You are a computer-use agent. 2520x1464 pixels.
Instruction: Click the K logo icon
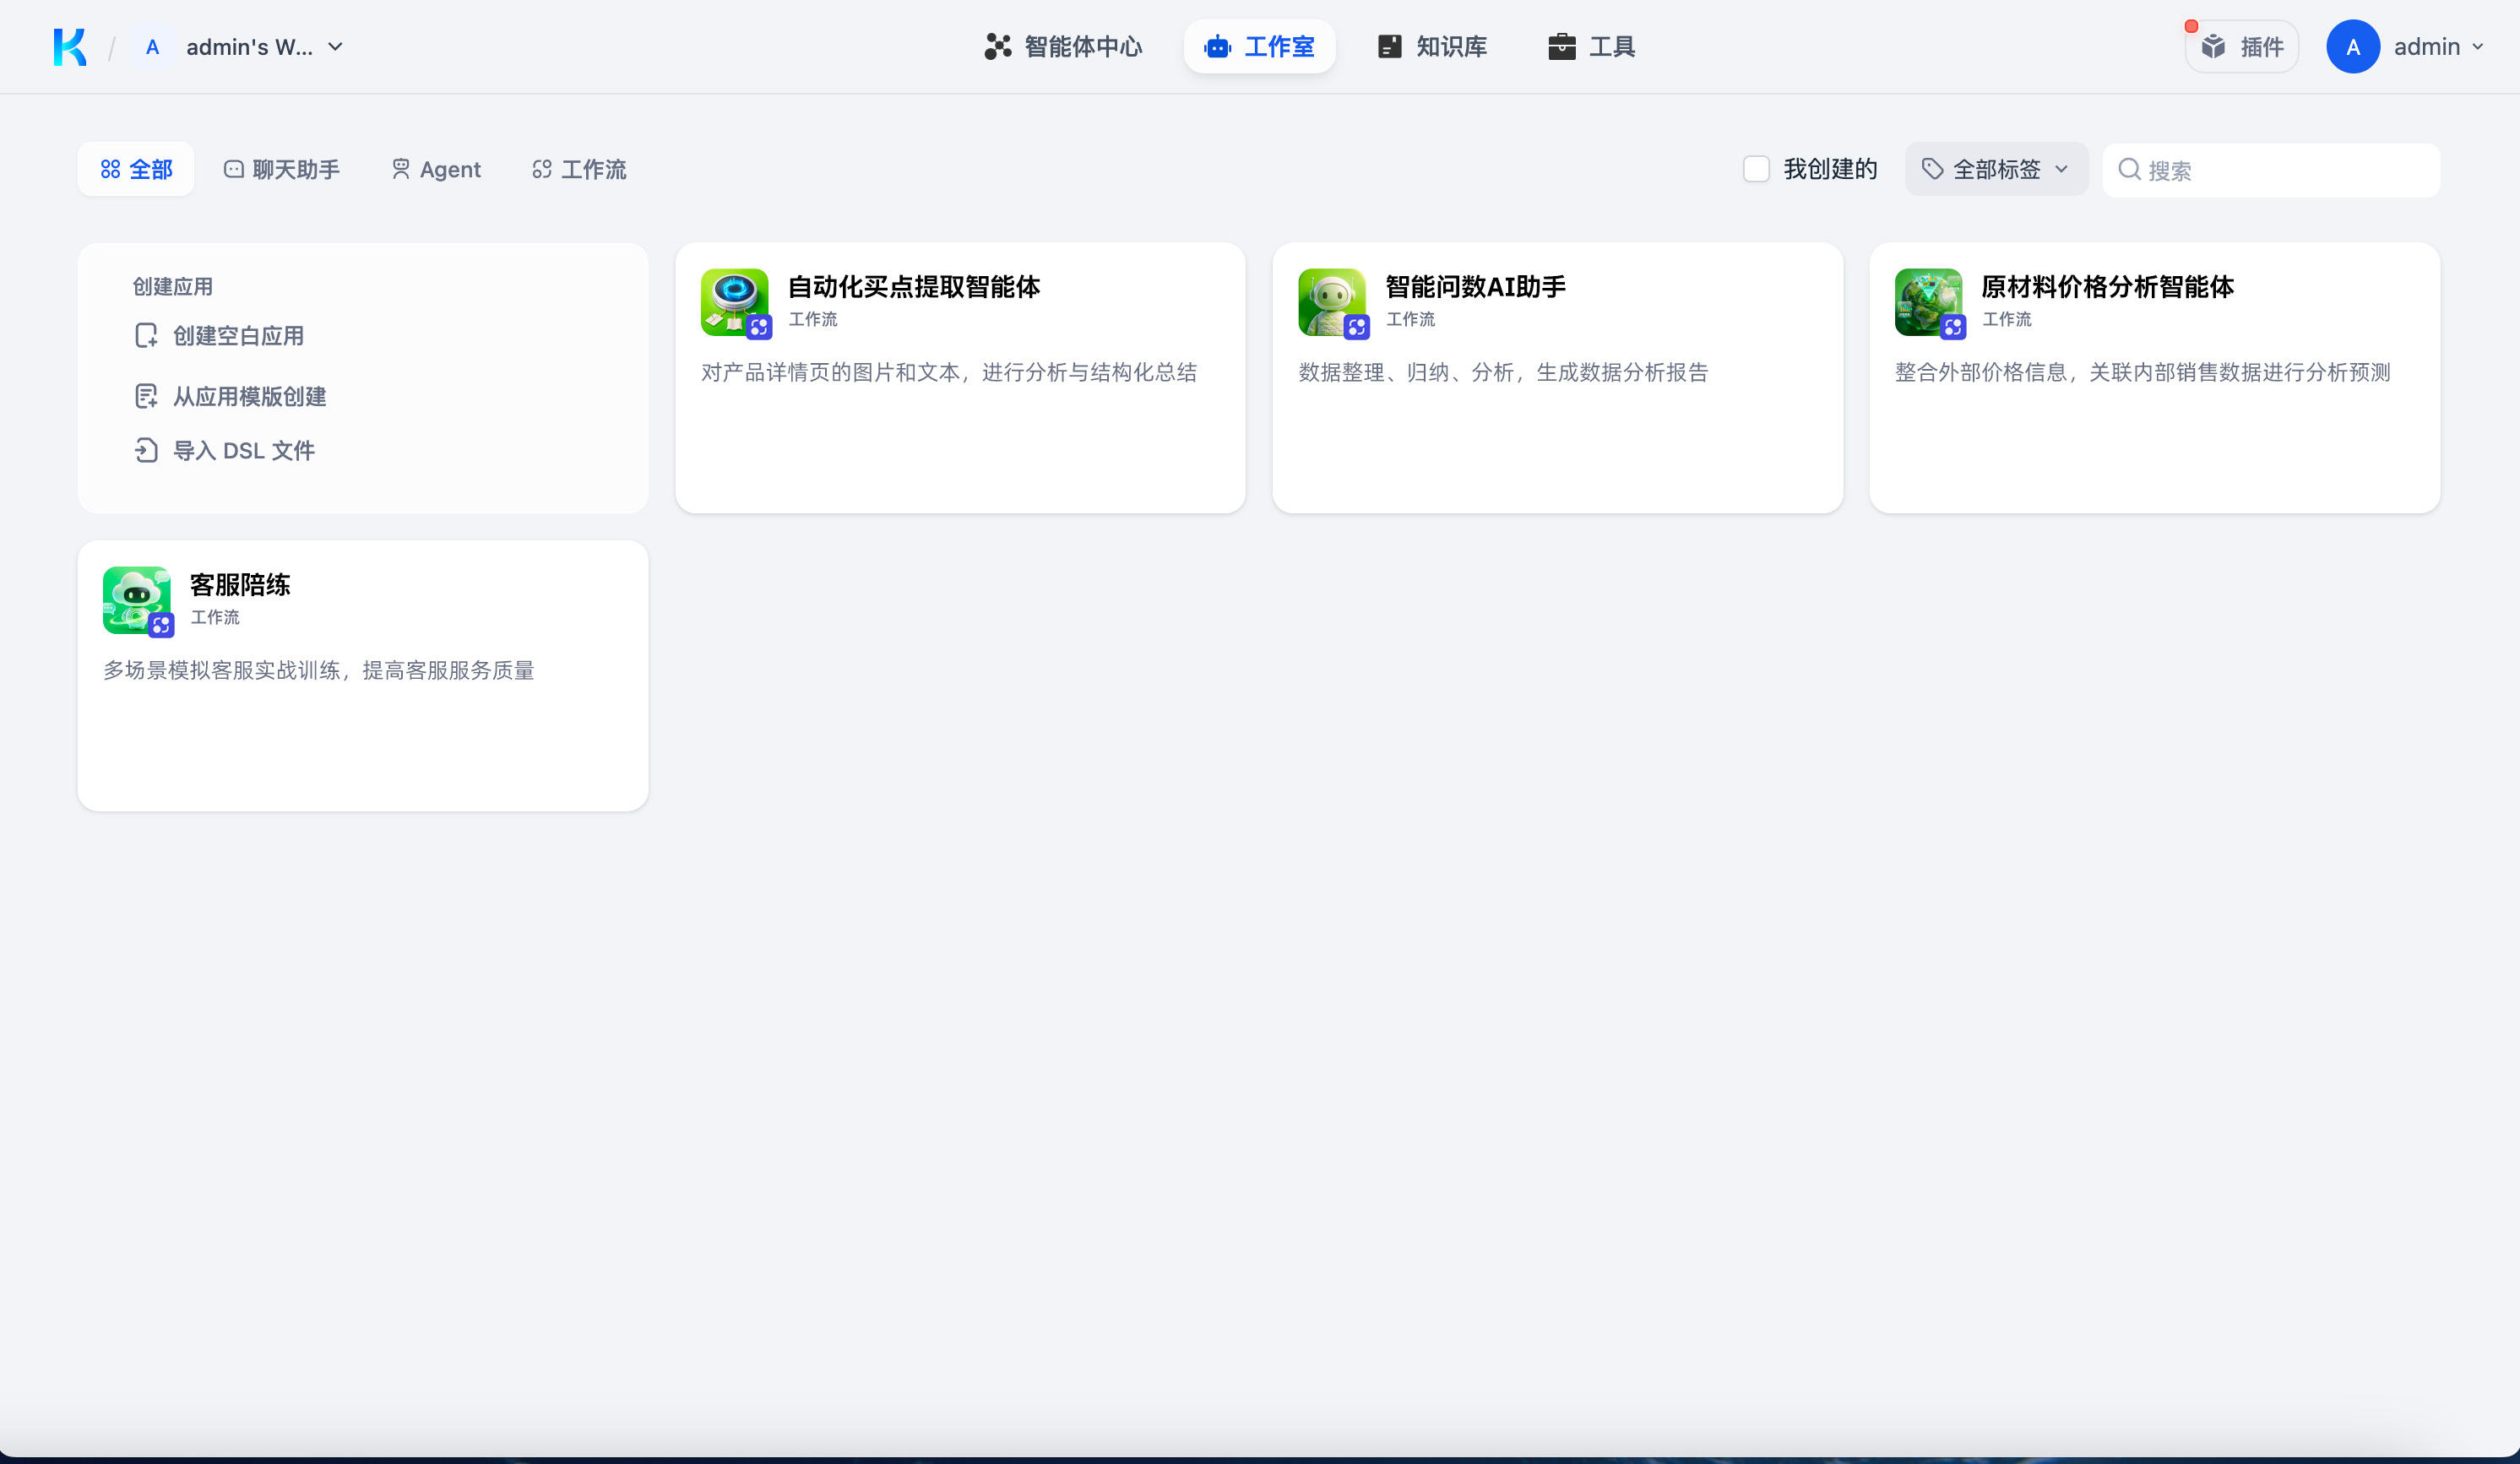click(69, 47)
